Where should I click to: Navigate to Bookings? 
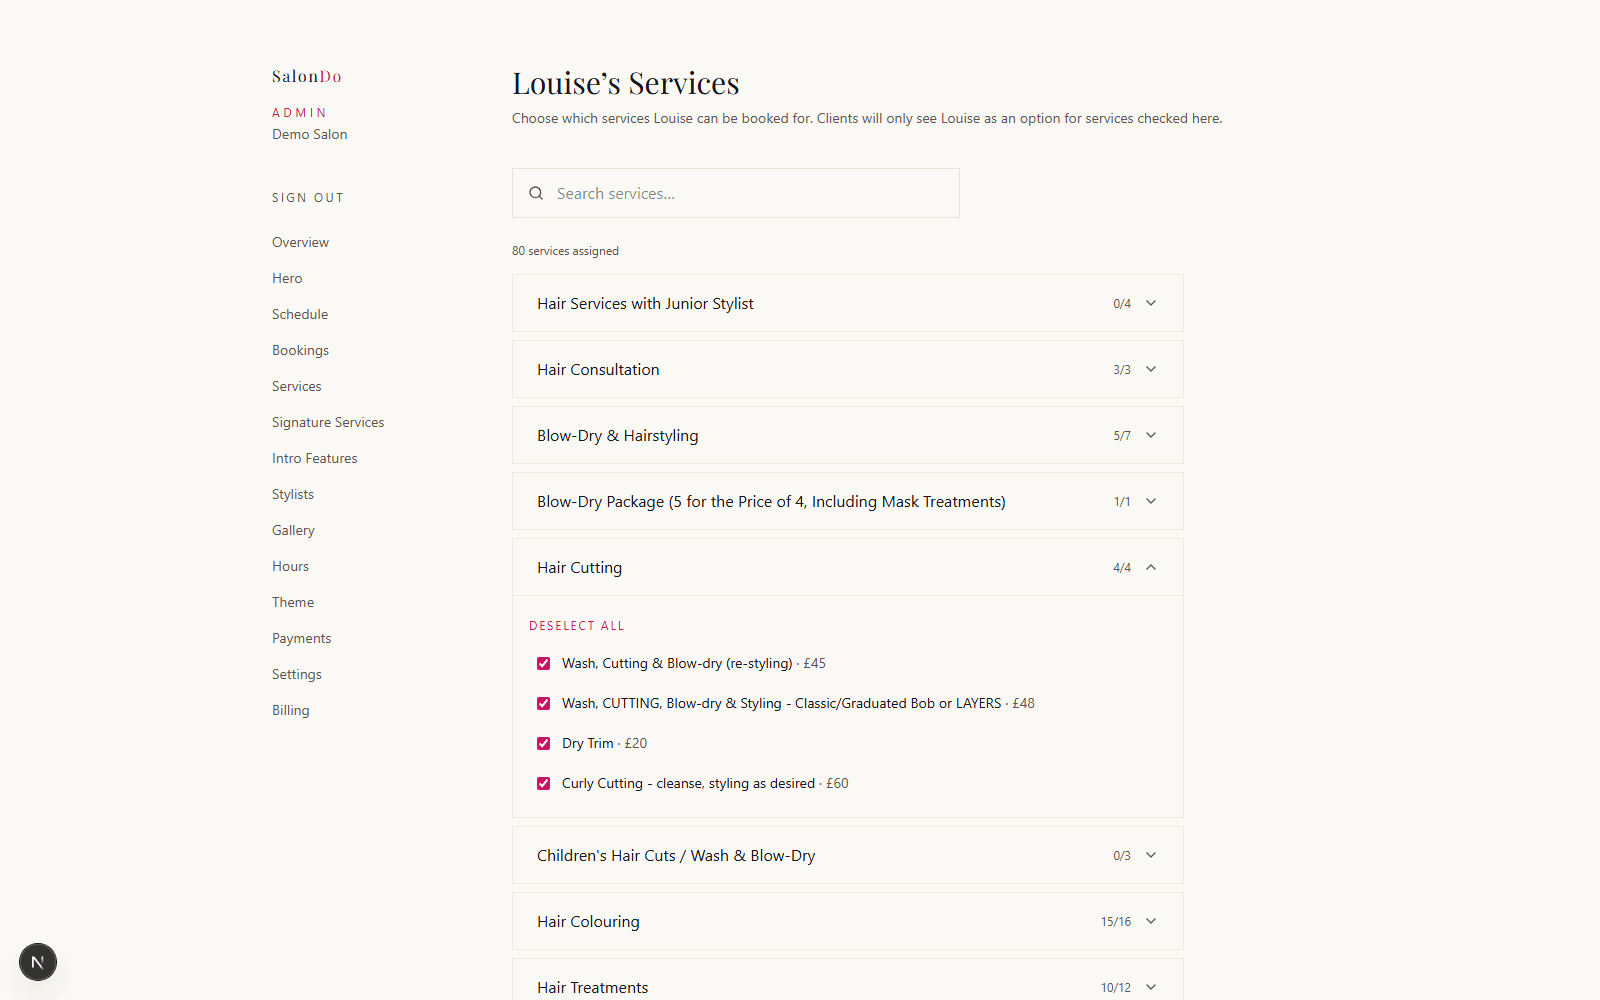coord(300,350)
